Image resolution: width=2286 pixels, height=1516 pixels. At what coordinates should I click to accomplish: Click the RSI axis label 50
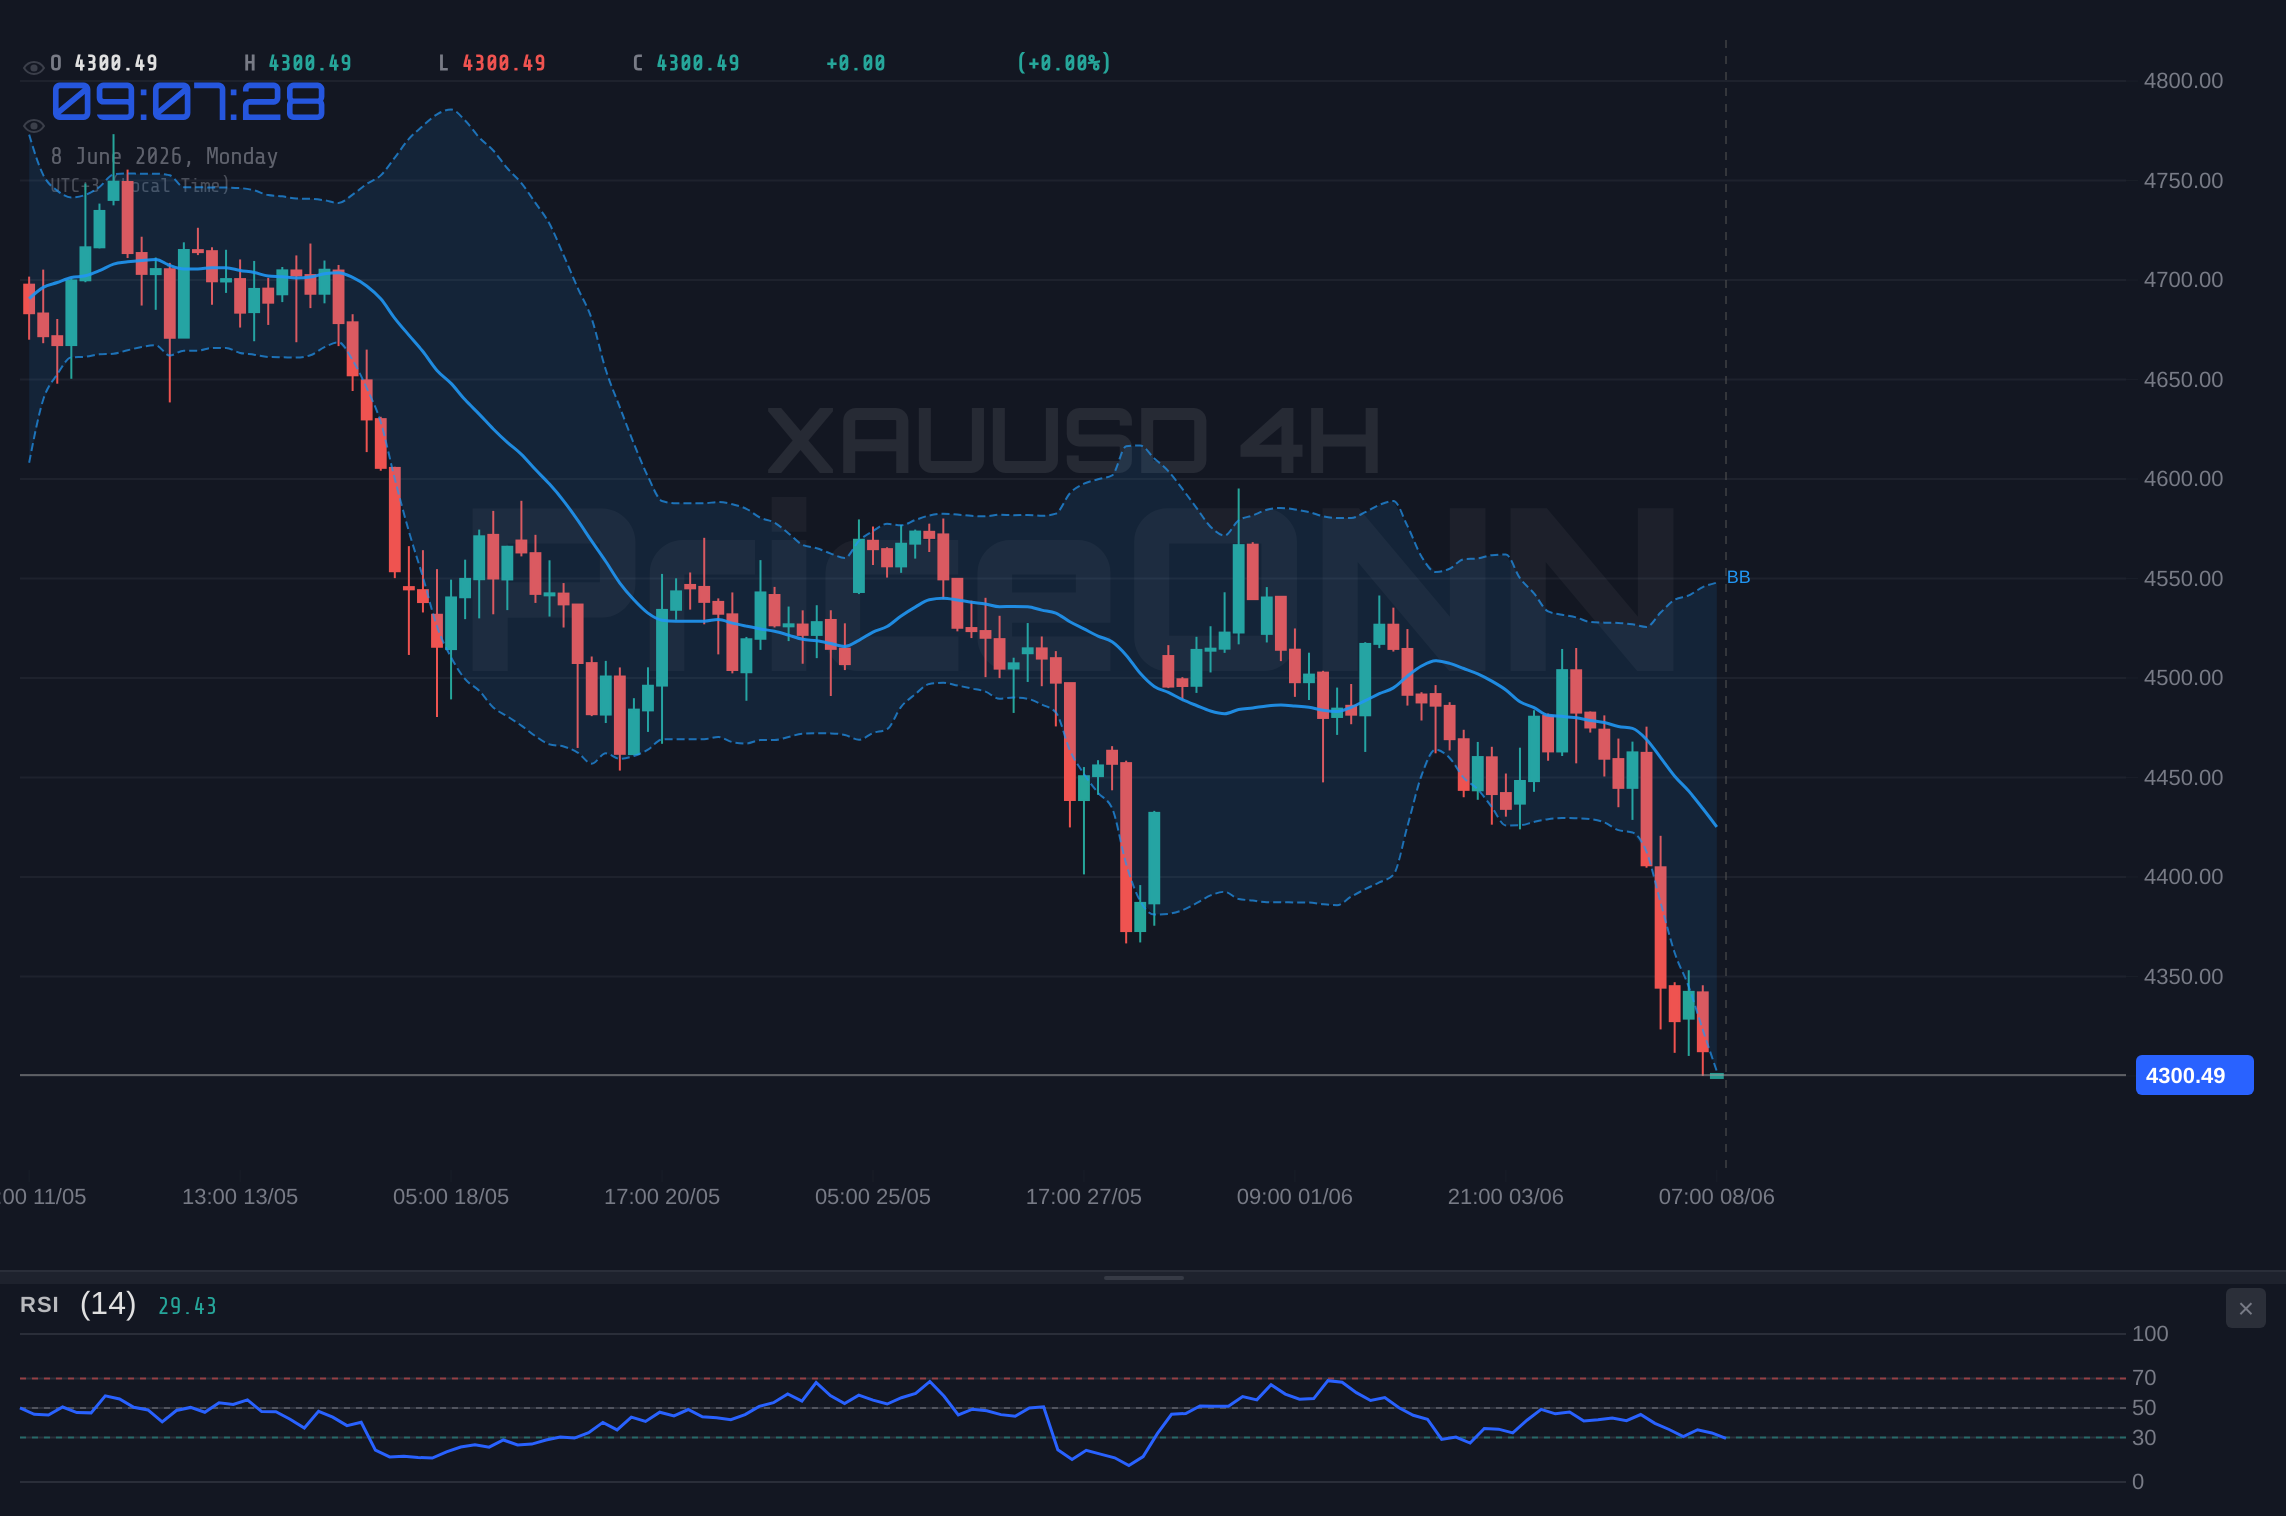coord(2144,1408)
